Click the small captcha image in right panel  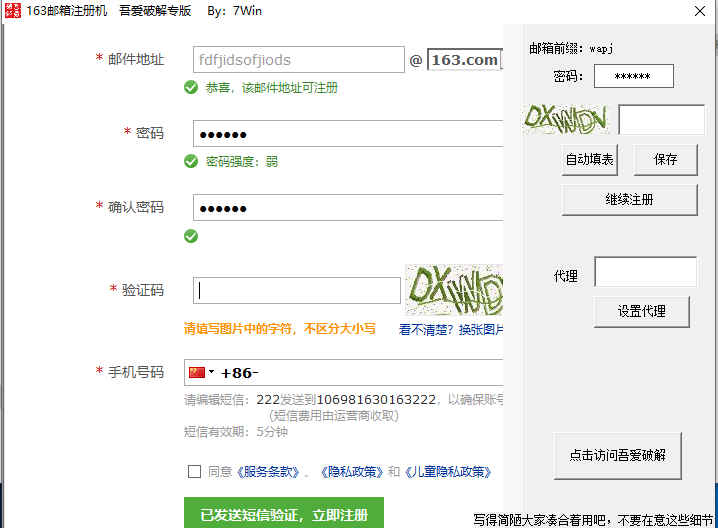(566, 119)
